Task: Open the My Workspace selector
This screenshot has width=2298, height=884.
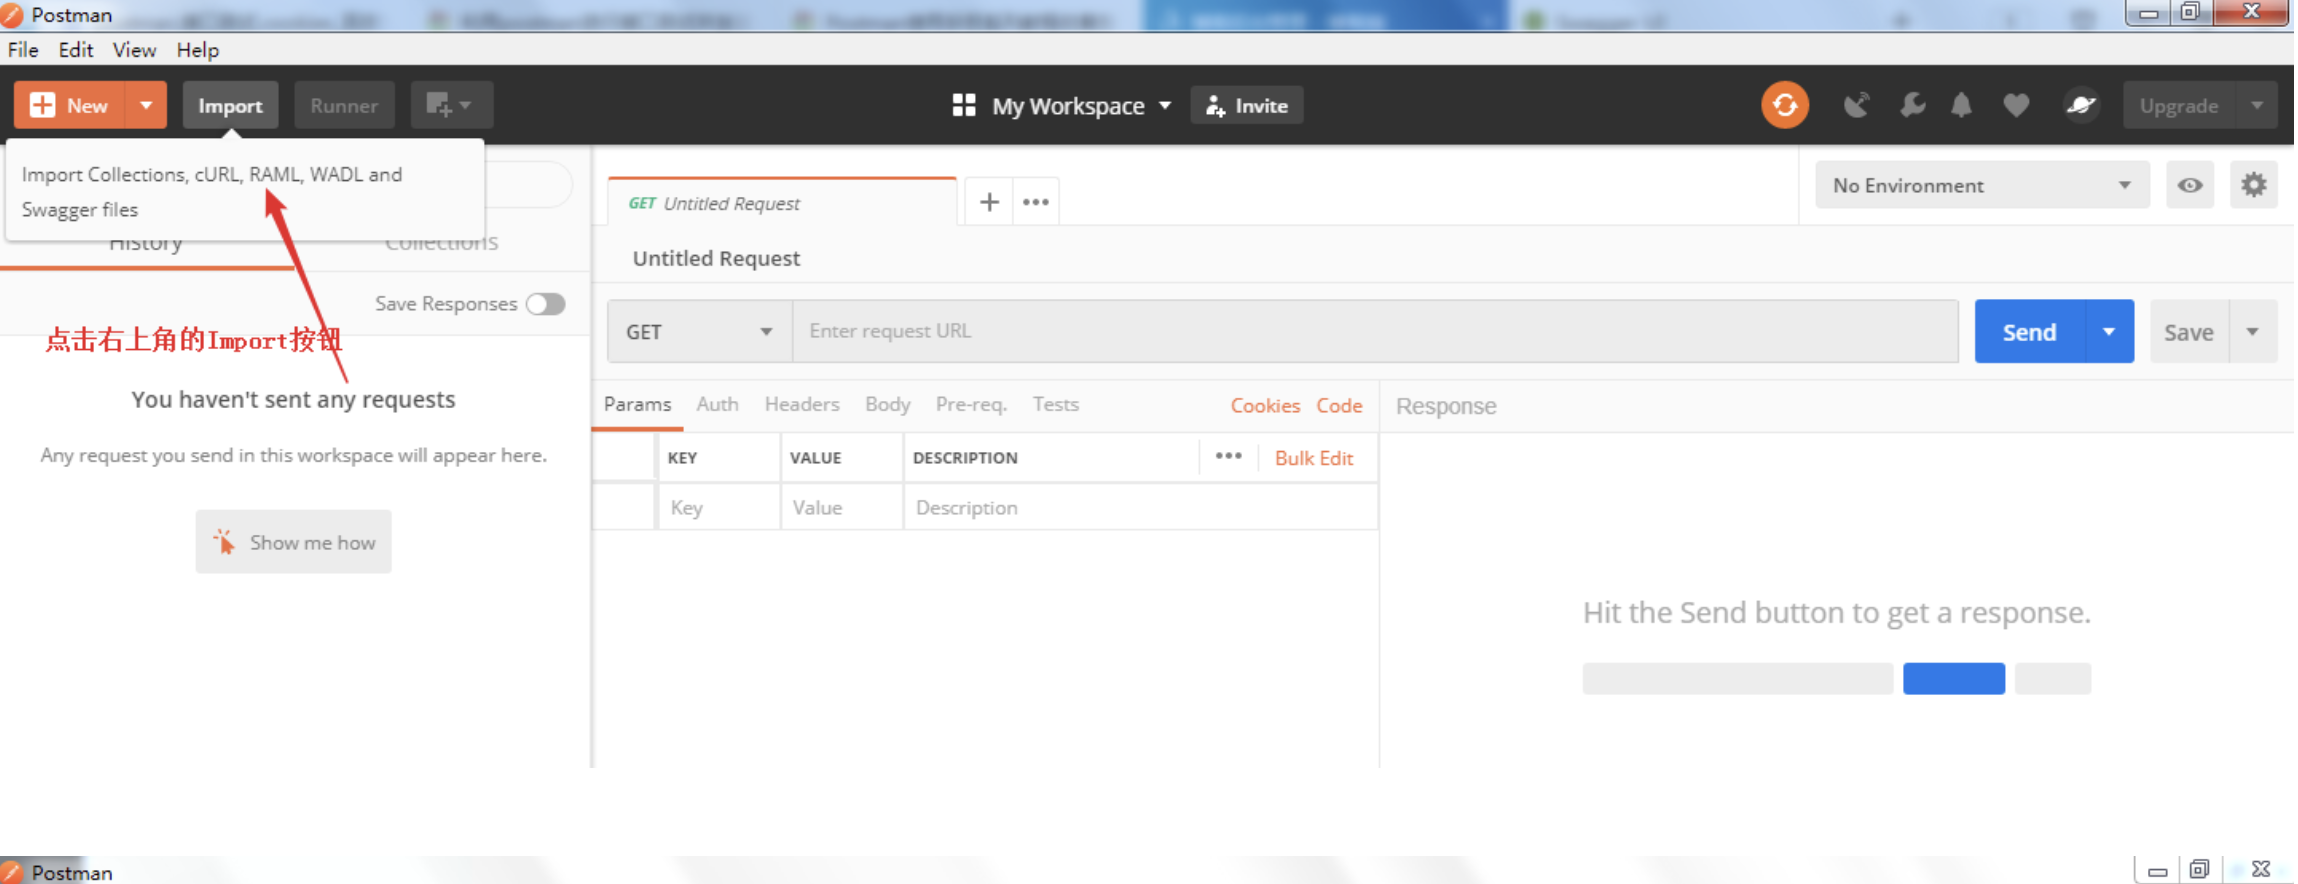Action: tap(1061, 106)
